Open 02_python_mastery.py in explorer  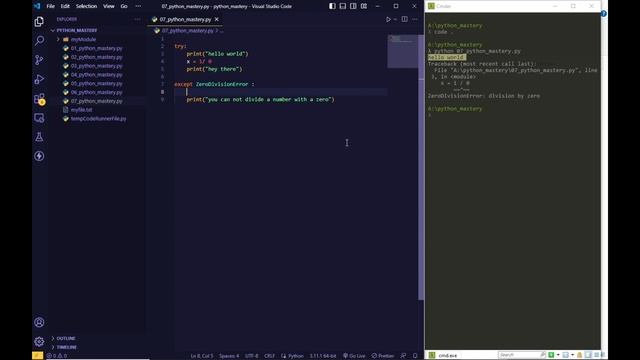[96, 57]
